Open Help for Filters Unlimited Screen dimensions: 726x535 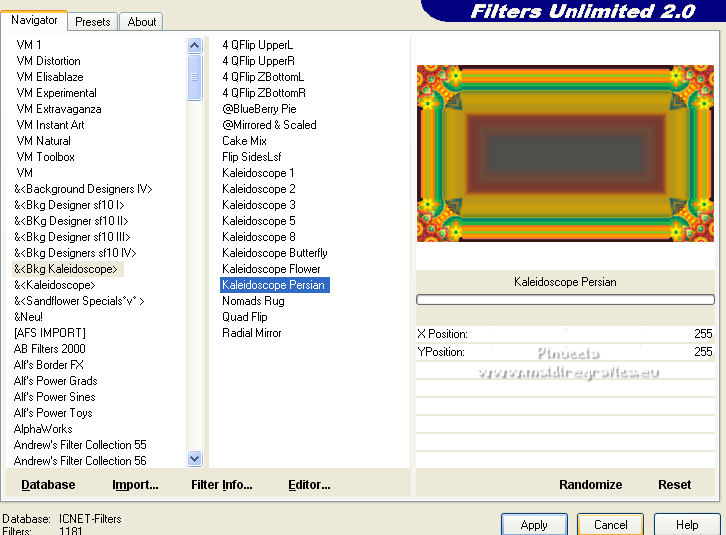(687, 525)
